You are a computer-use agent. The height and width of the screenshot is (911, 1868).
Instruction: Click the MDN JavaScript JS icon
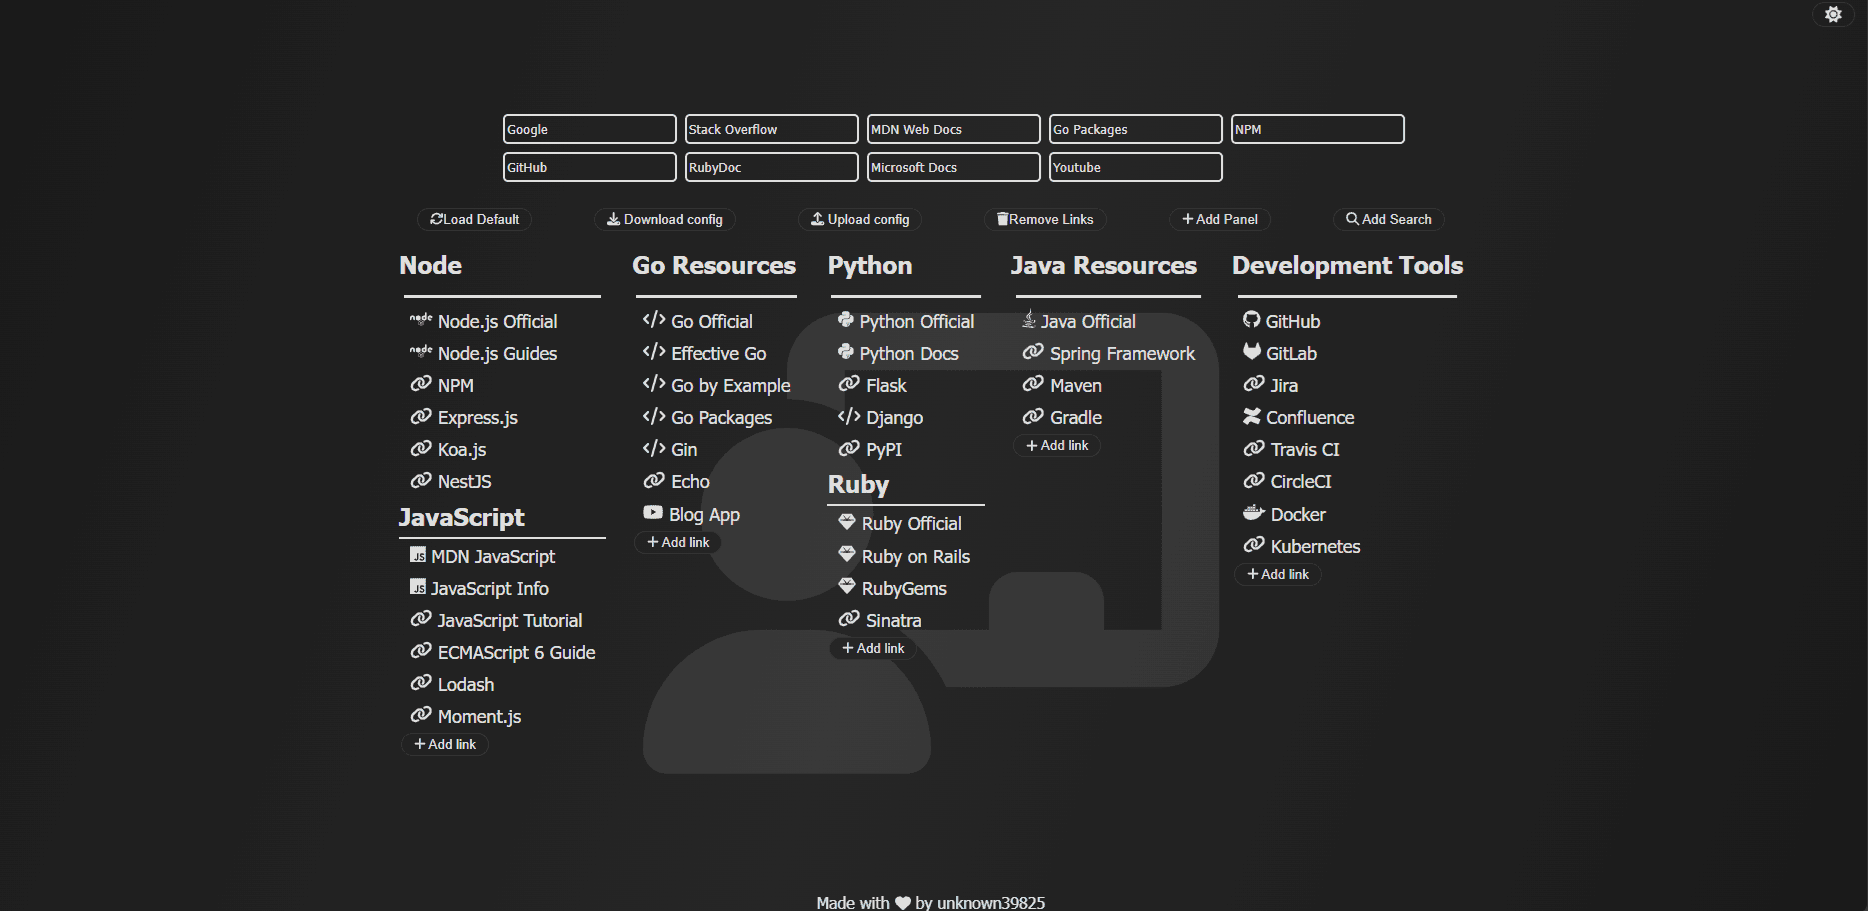coord(418,555)
